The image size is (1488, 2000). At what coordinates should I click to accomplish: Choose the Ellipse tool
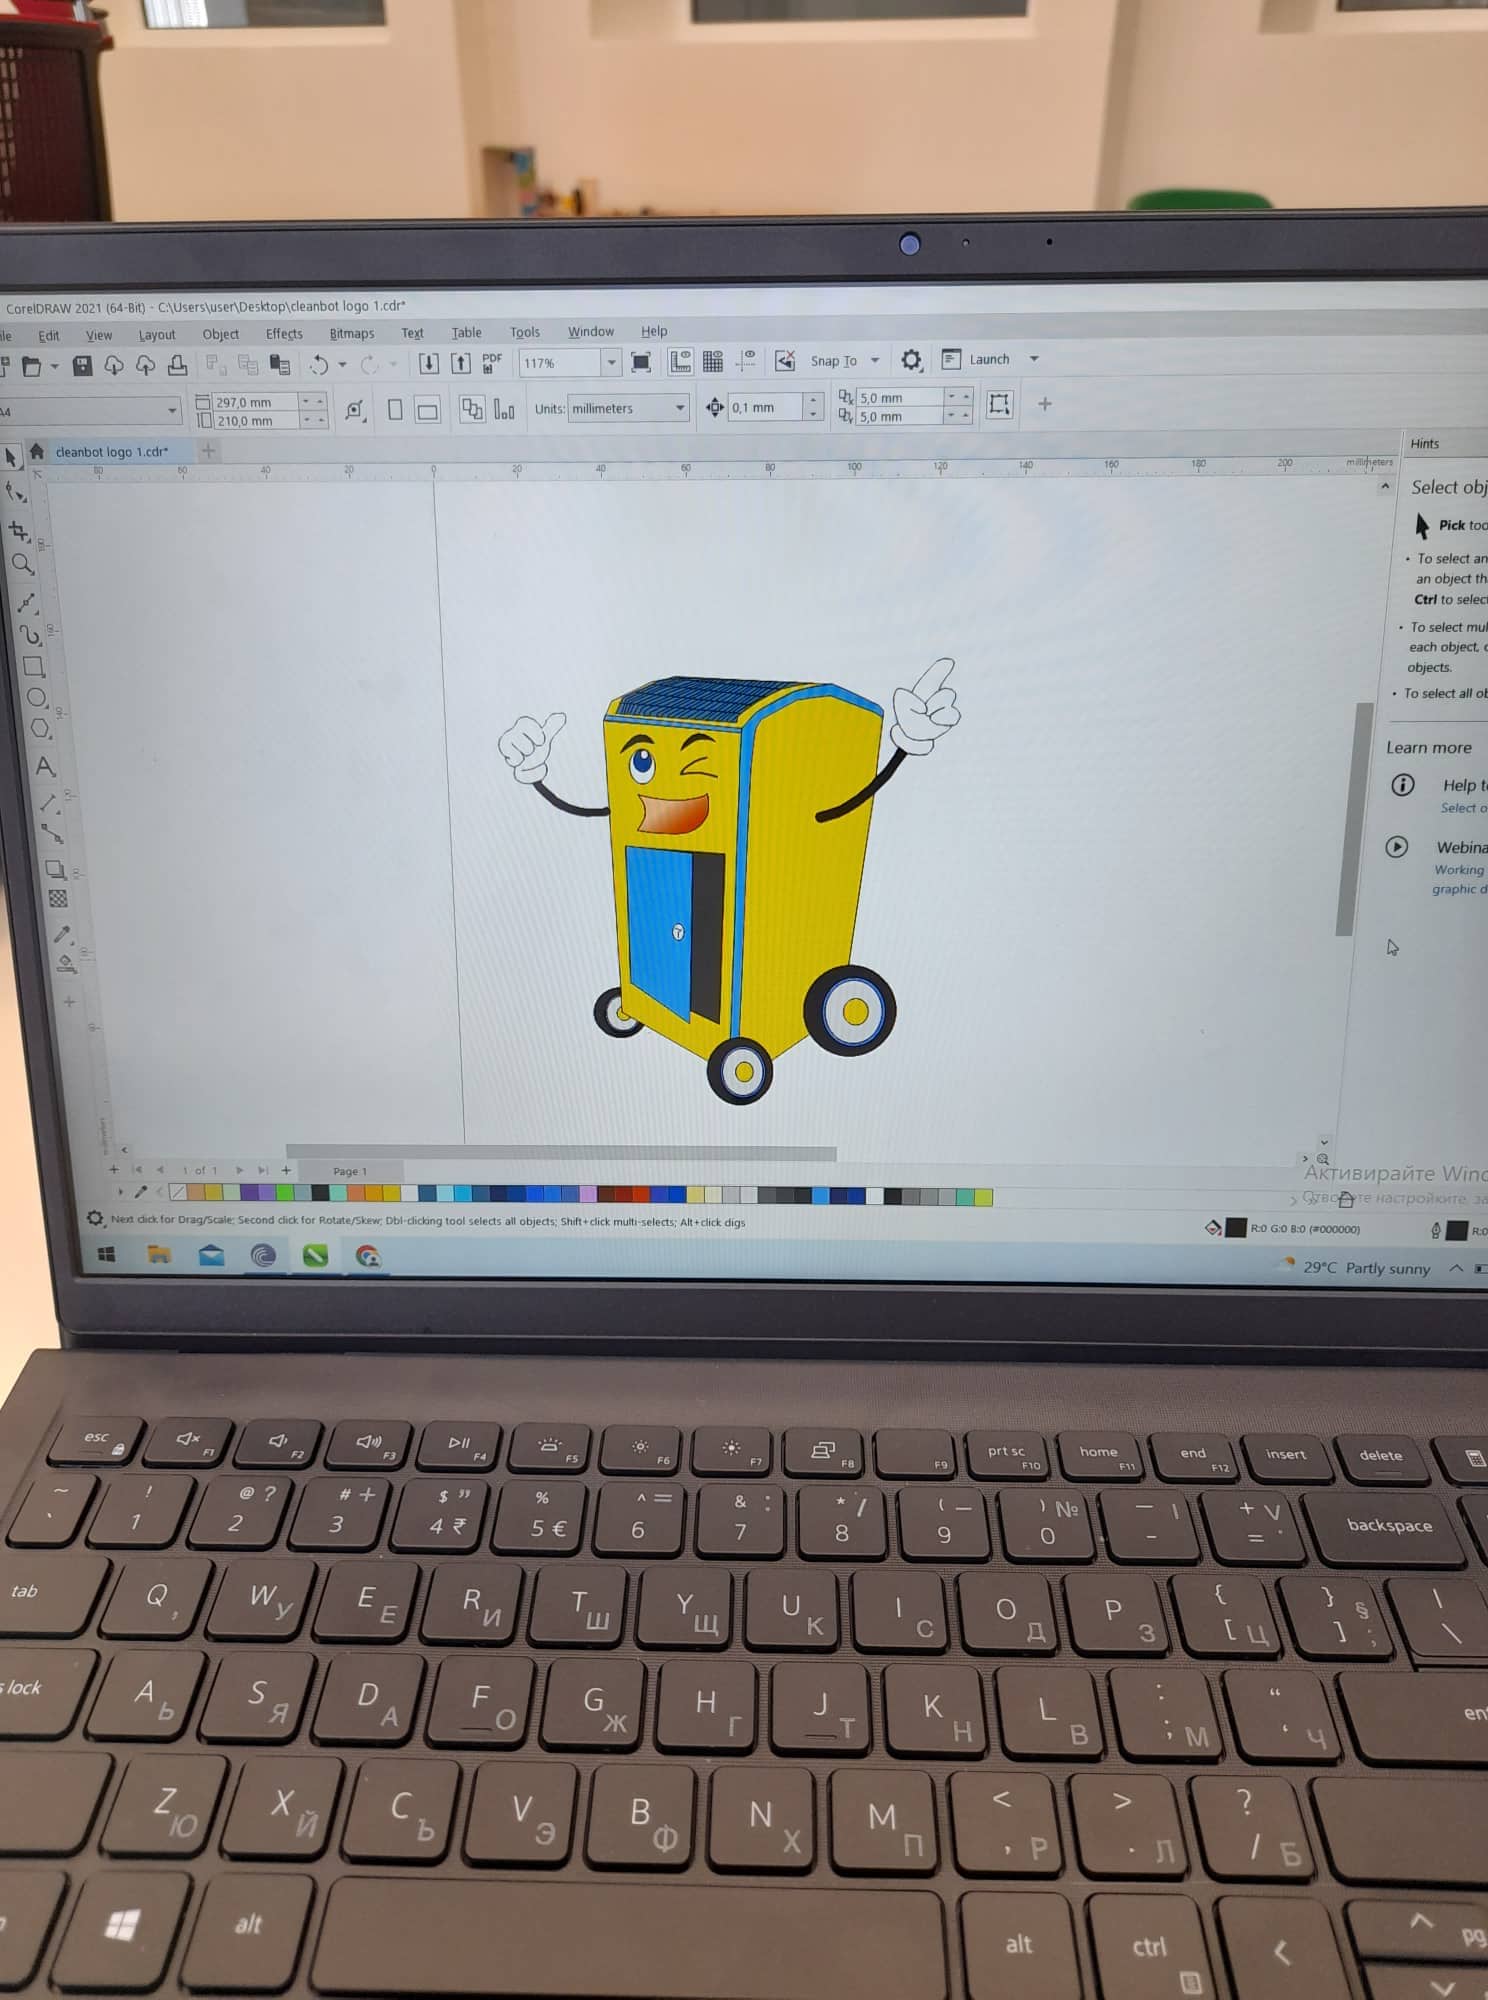(x=37, y=698)
